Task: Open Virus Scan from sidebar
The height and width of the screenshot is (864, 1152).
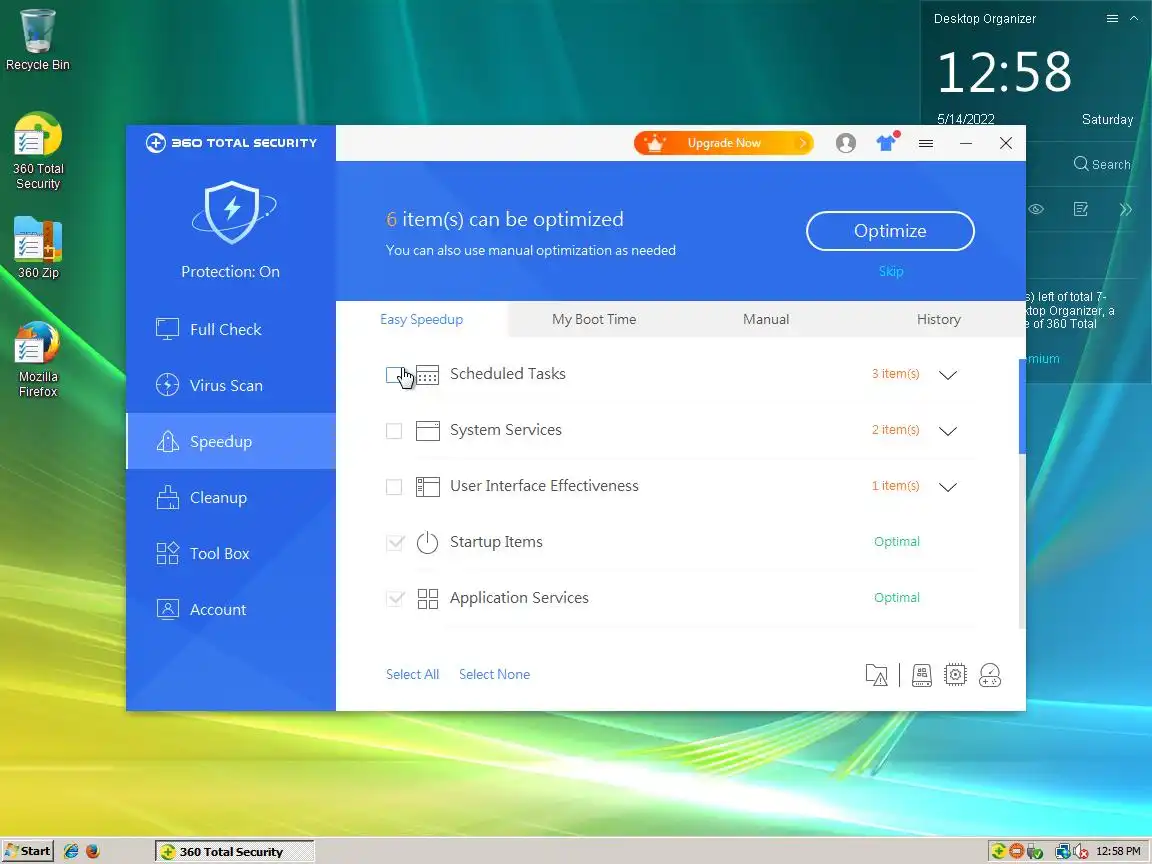Action: (x=231, y=385)
